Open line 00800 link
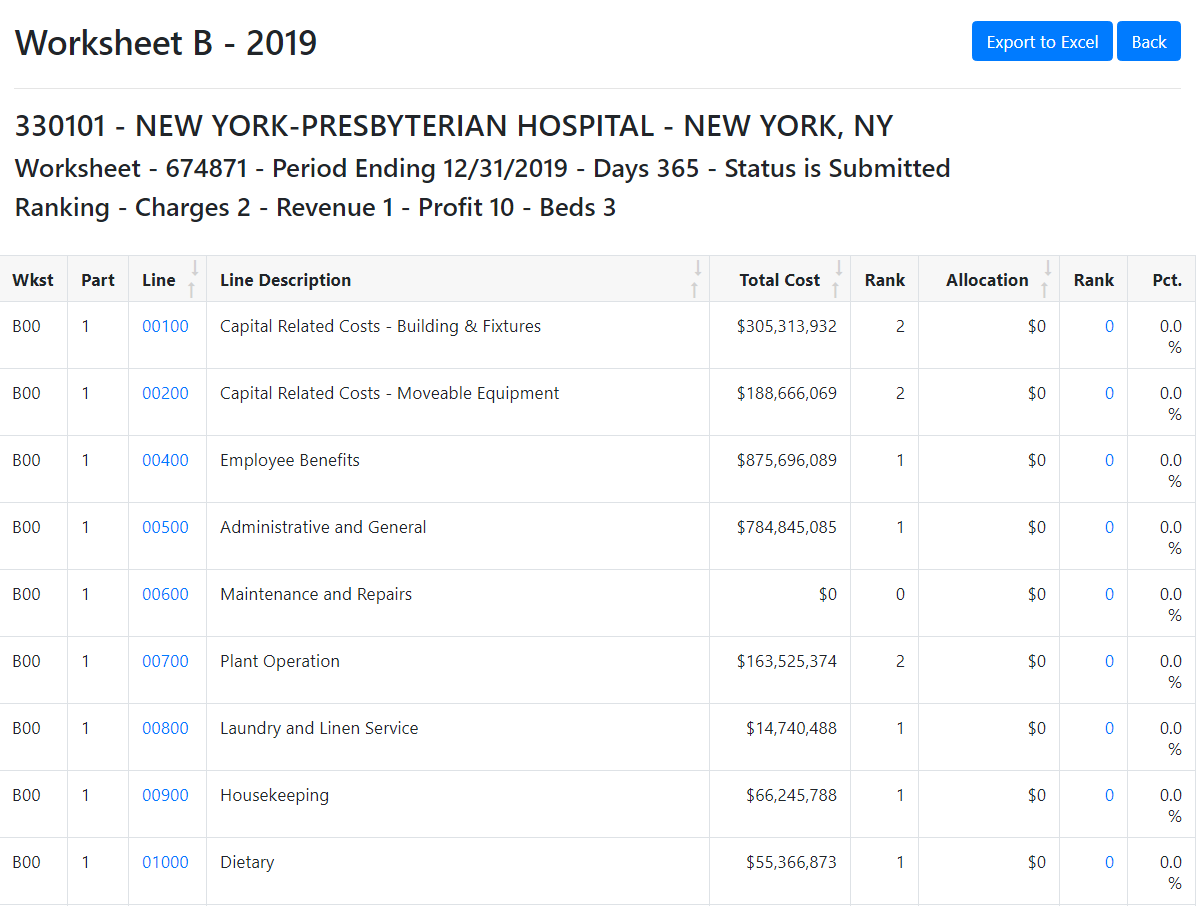The width and height of the screenshot is (1202, 906). [165, 728]
